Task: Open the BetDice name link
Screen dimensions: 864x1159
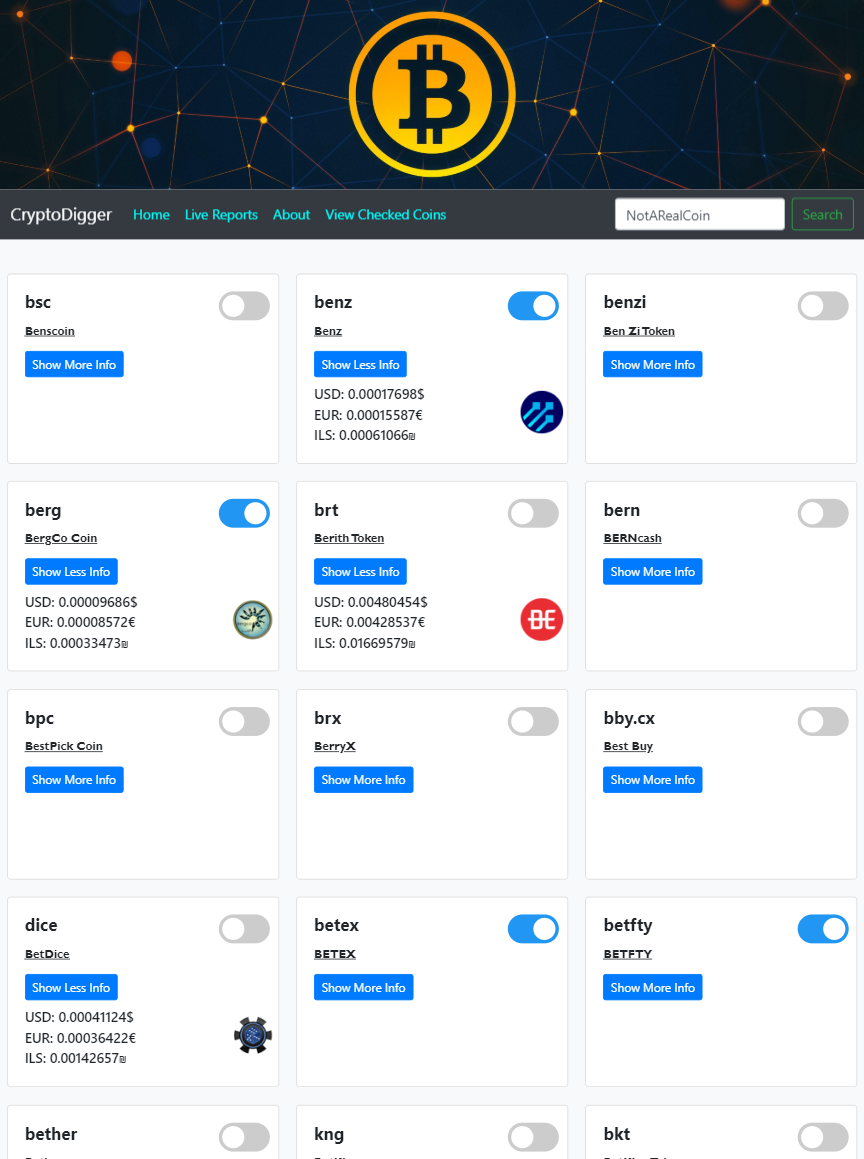Action: pyautogui.click(x=47, y=954)
